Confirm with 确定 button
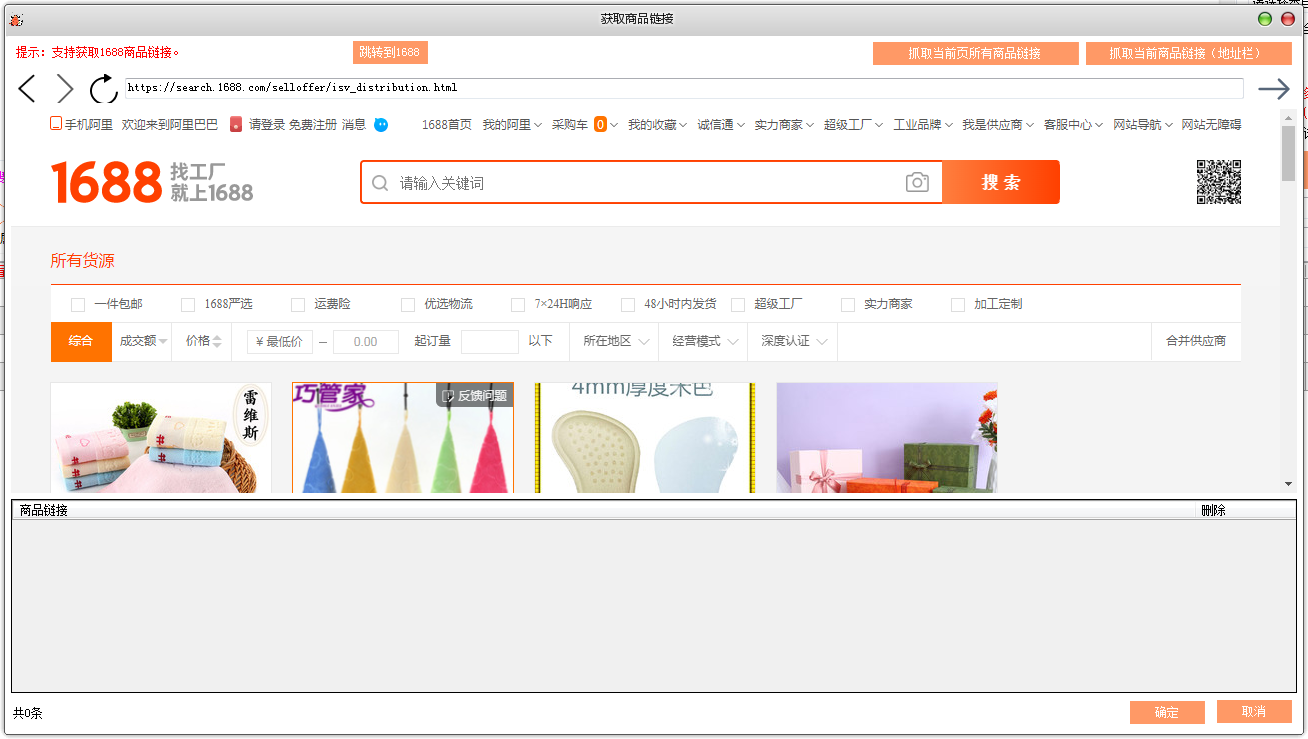This screenshot has width=1308, height=739. tap(1166, 712)
